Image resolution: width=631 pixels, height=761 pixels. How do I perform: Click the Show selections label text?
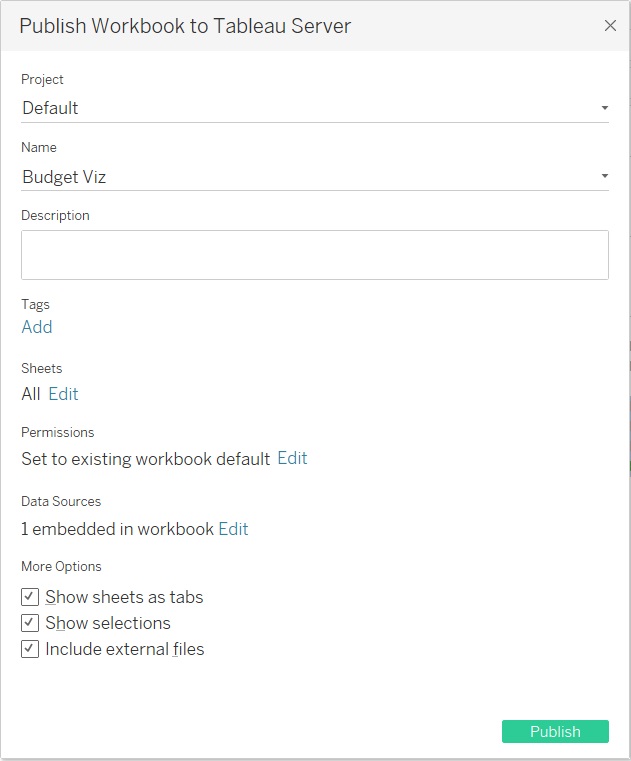(x=108, y=623)
